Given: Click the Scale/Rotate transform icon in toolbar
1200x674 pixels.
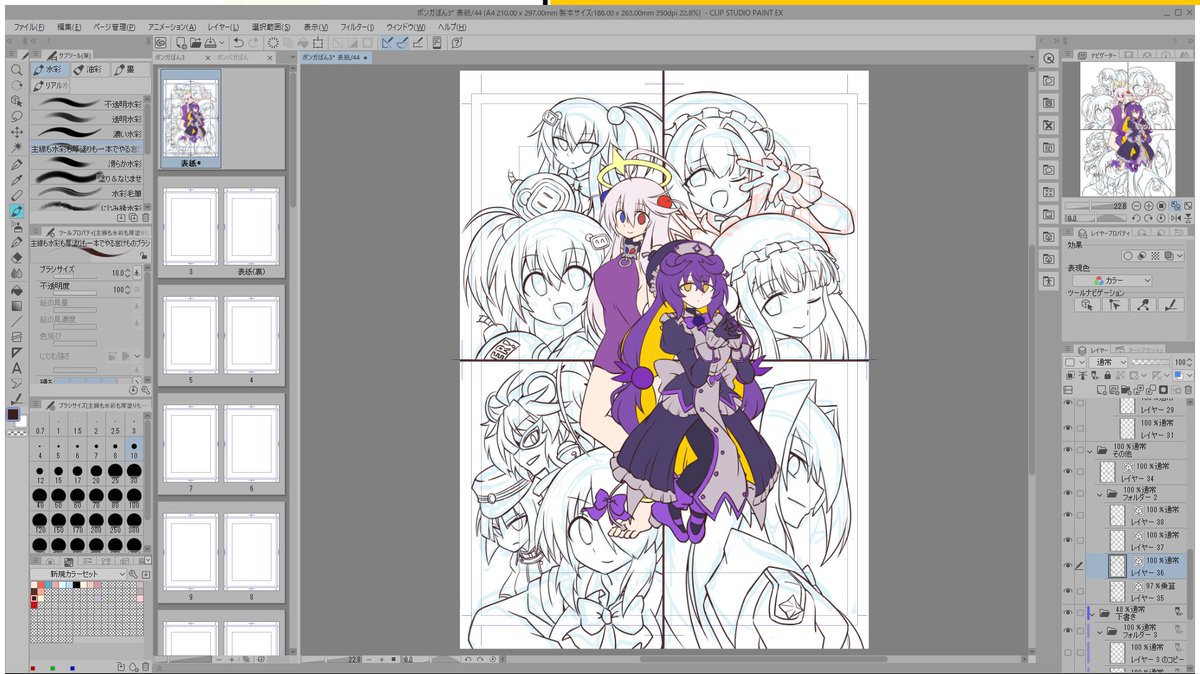Looking at the screenshot, I should pyautogui.click(x=318, y=43).
